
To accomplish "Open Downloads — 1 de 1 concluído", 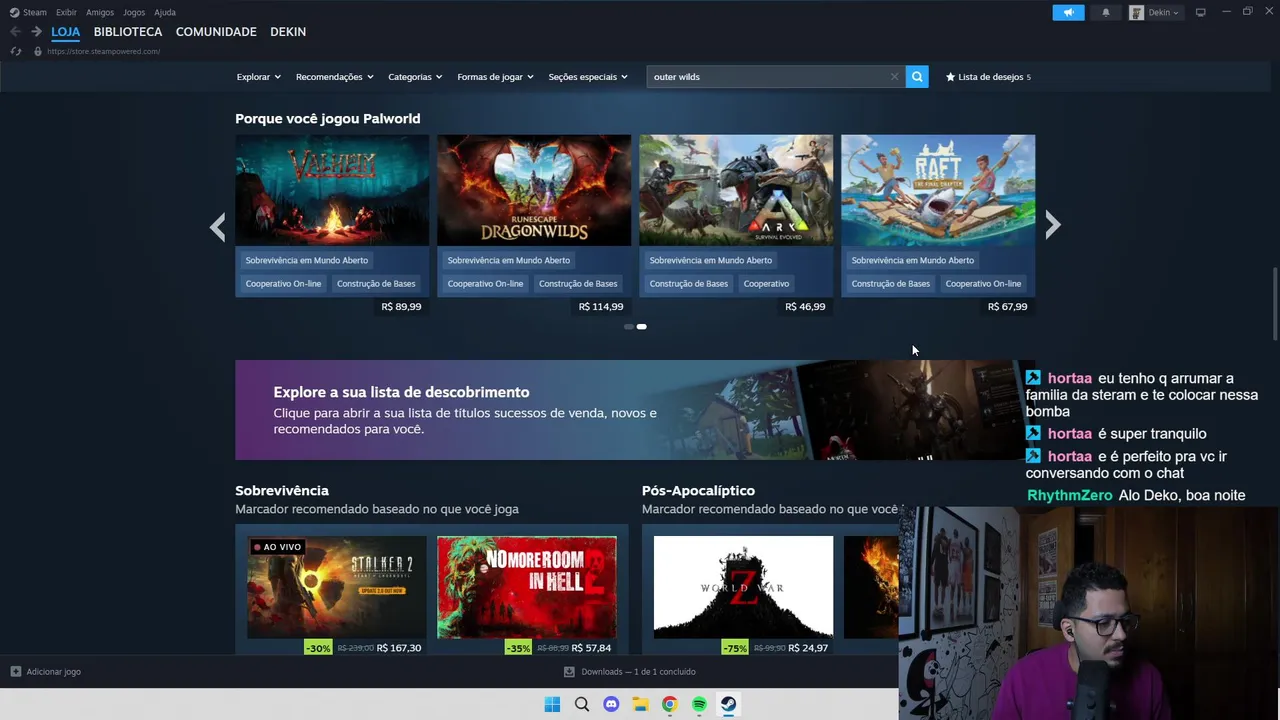I will pos(638,672).
